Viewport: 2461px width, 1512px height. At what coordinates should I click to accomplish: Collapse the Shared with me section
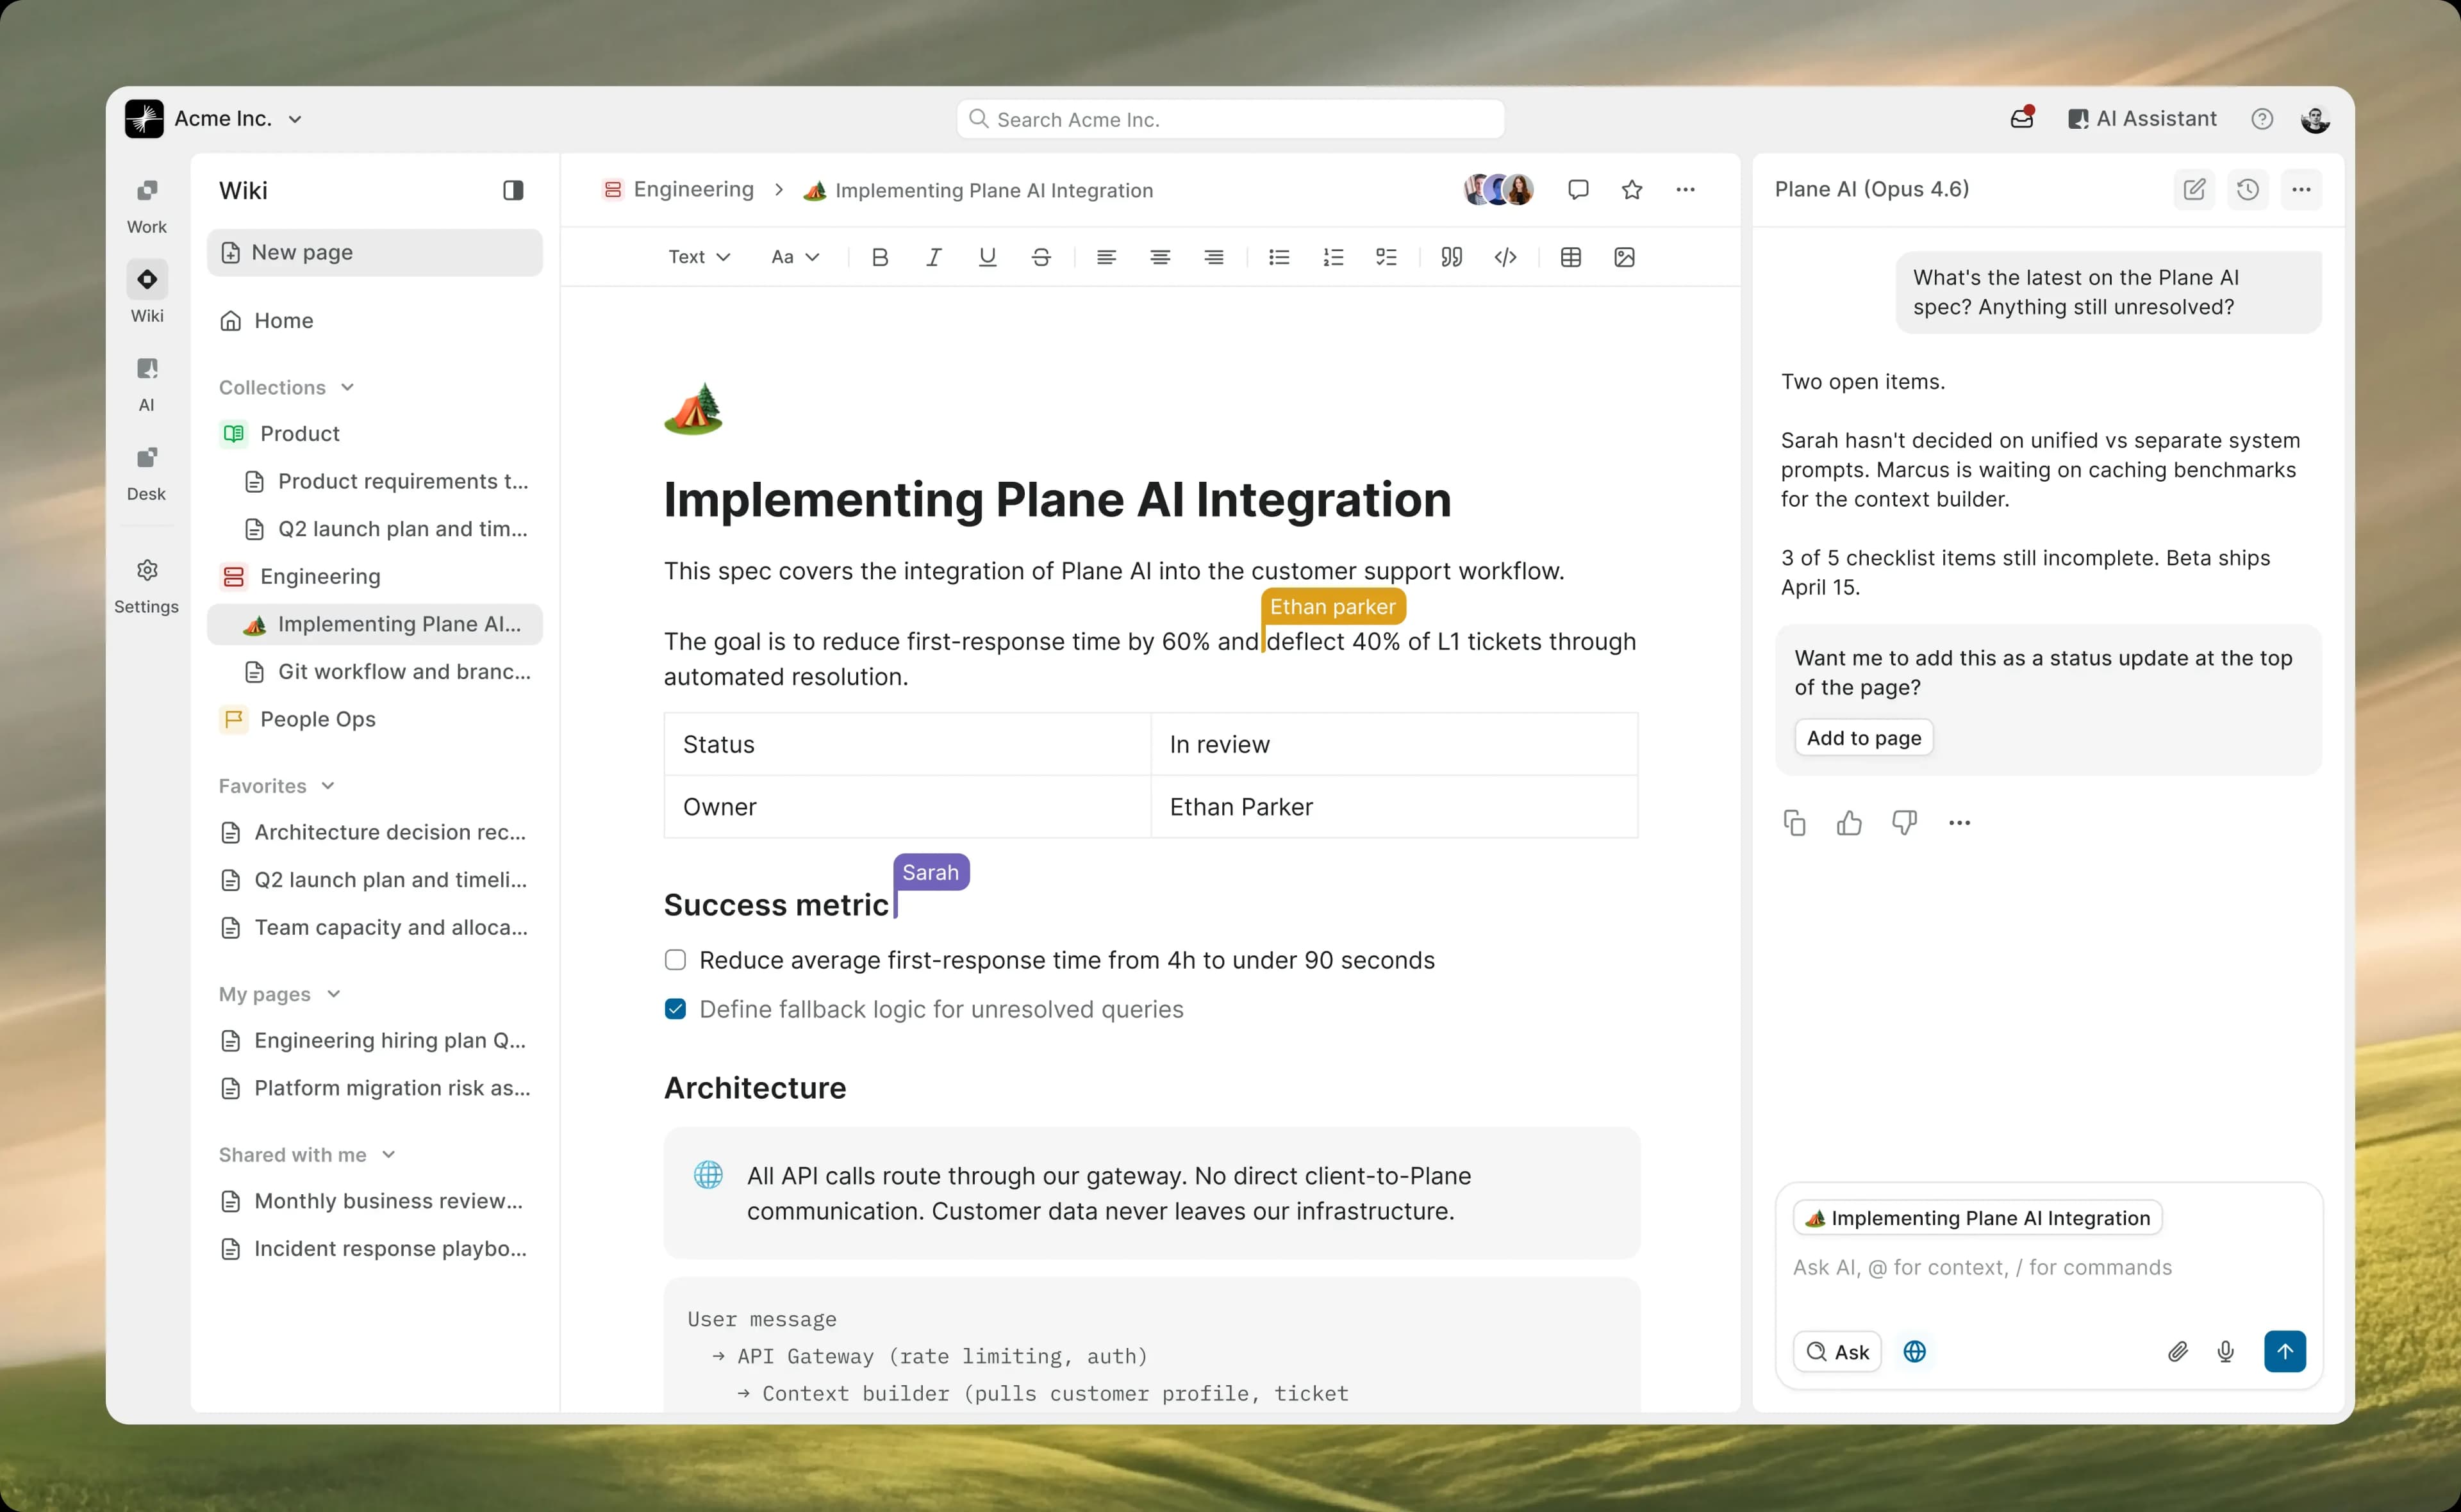(307, 1155)
